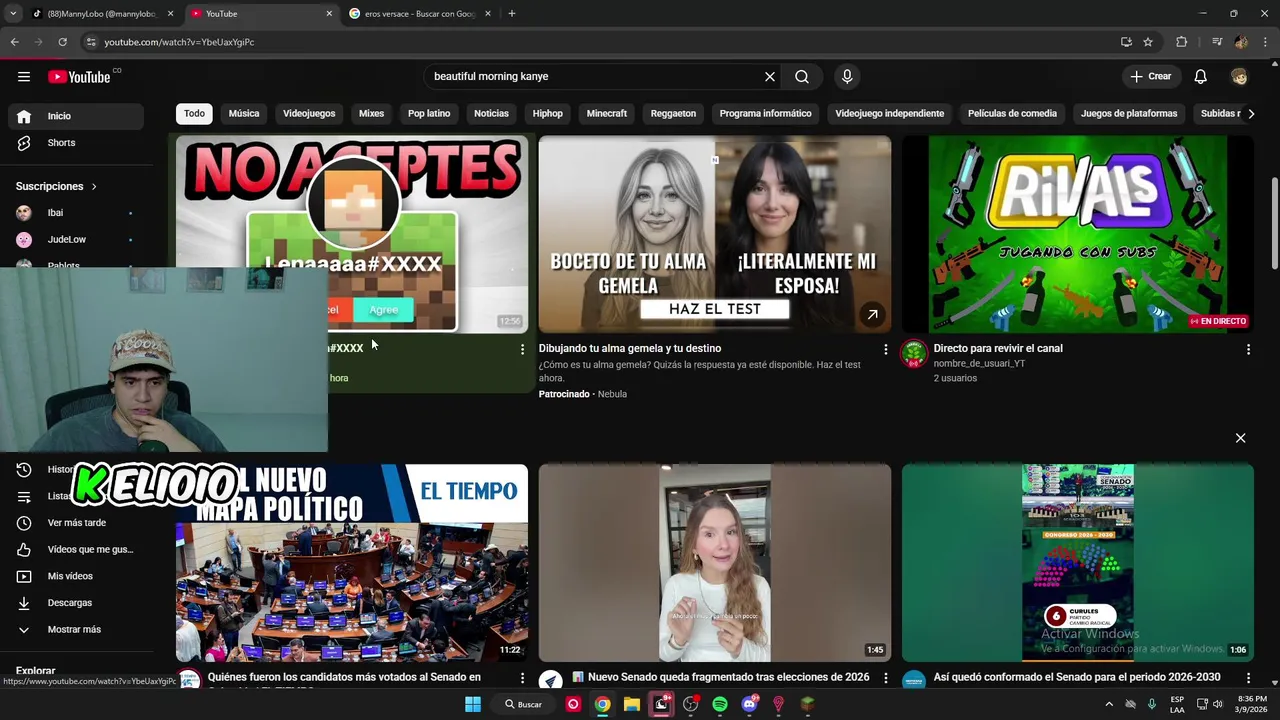
Task: Go back in browser history
Action: tap(14, 42)
